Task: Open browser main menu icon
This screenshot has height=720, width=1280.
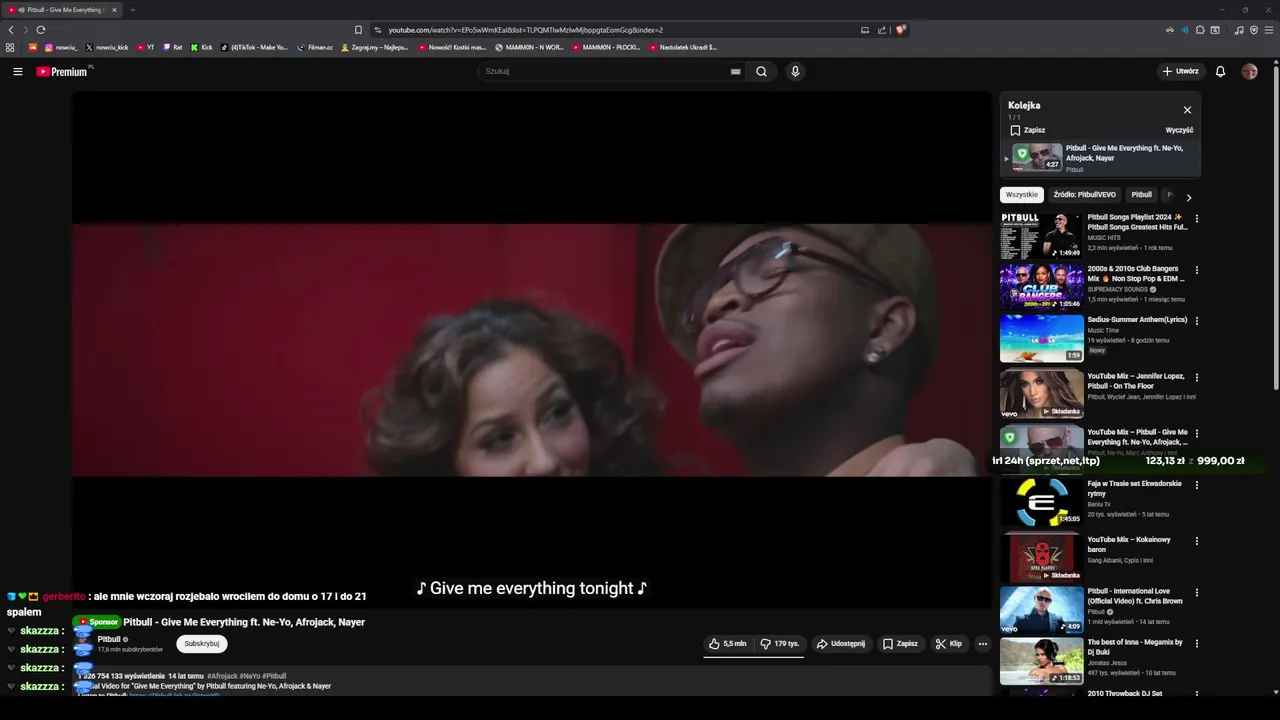Action: tap(1269, 30)
